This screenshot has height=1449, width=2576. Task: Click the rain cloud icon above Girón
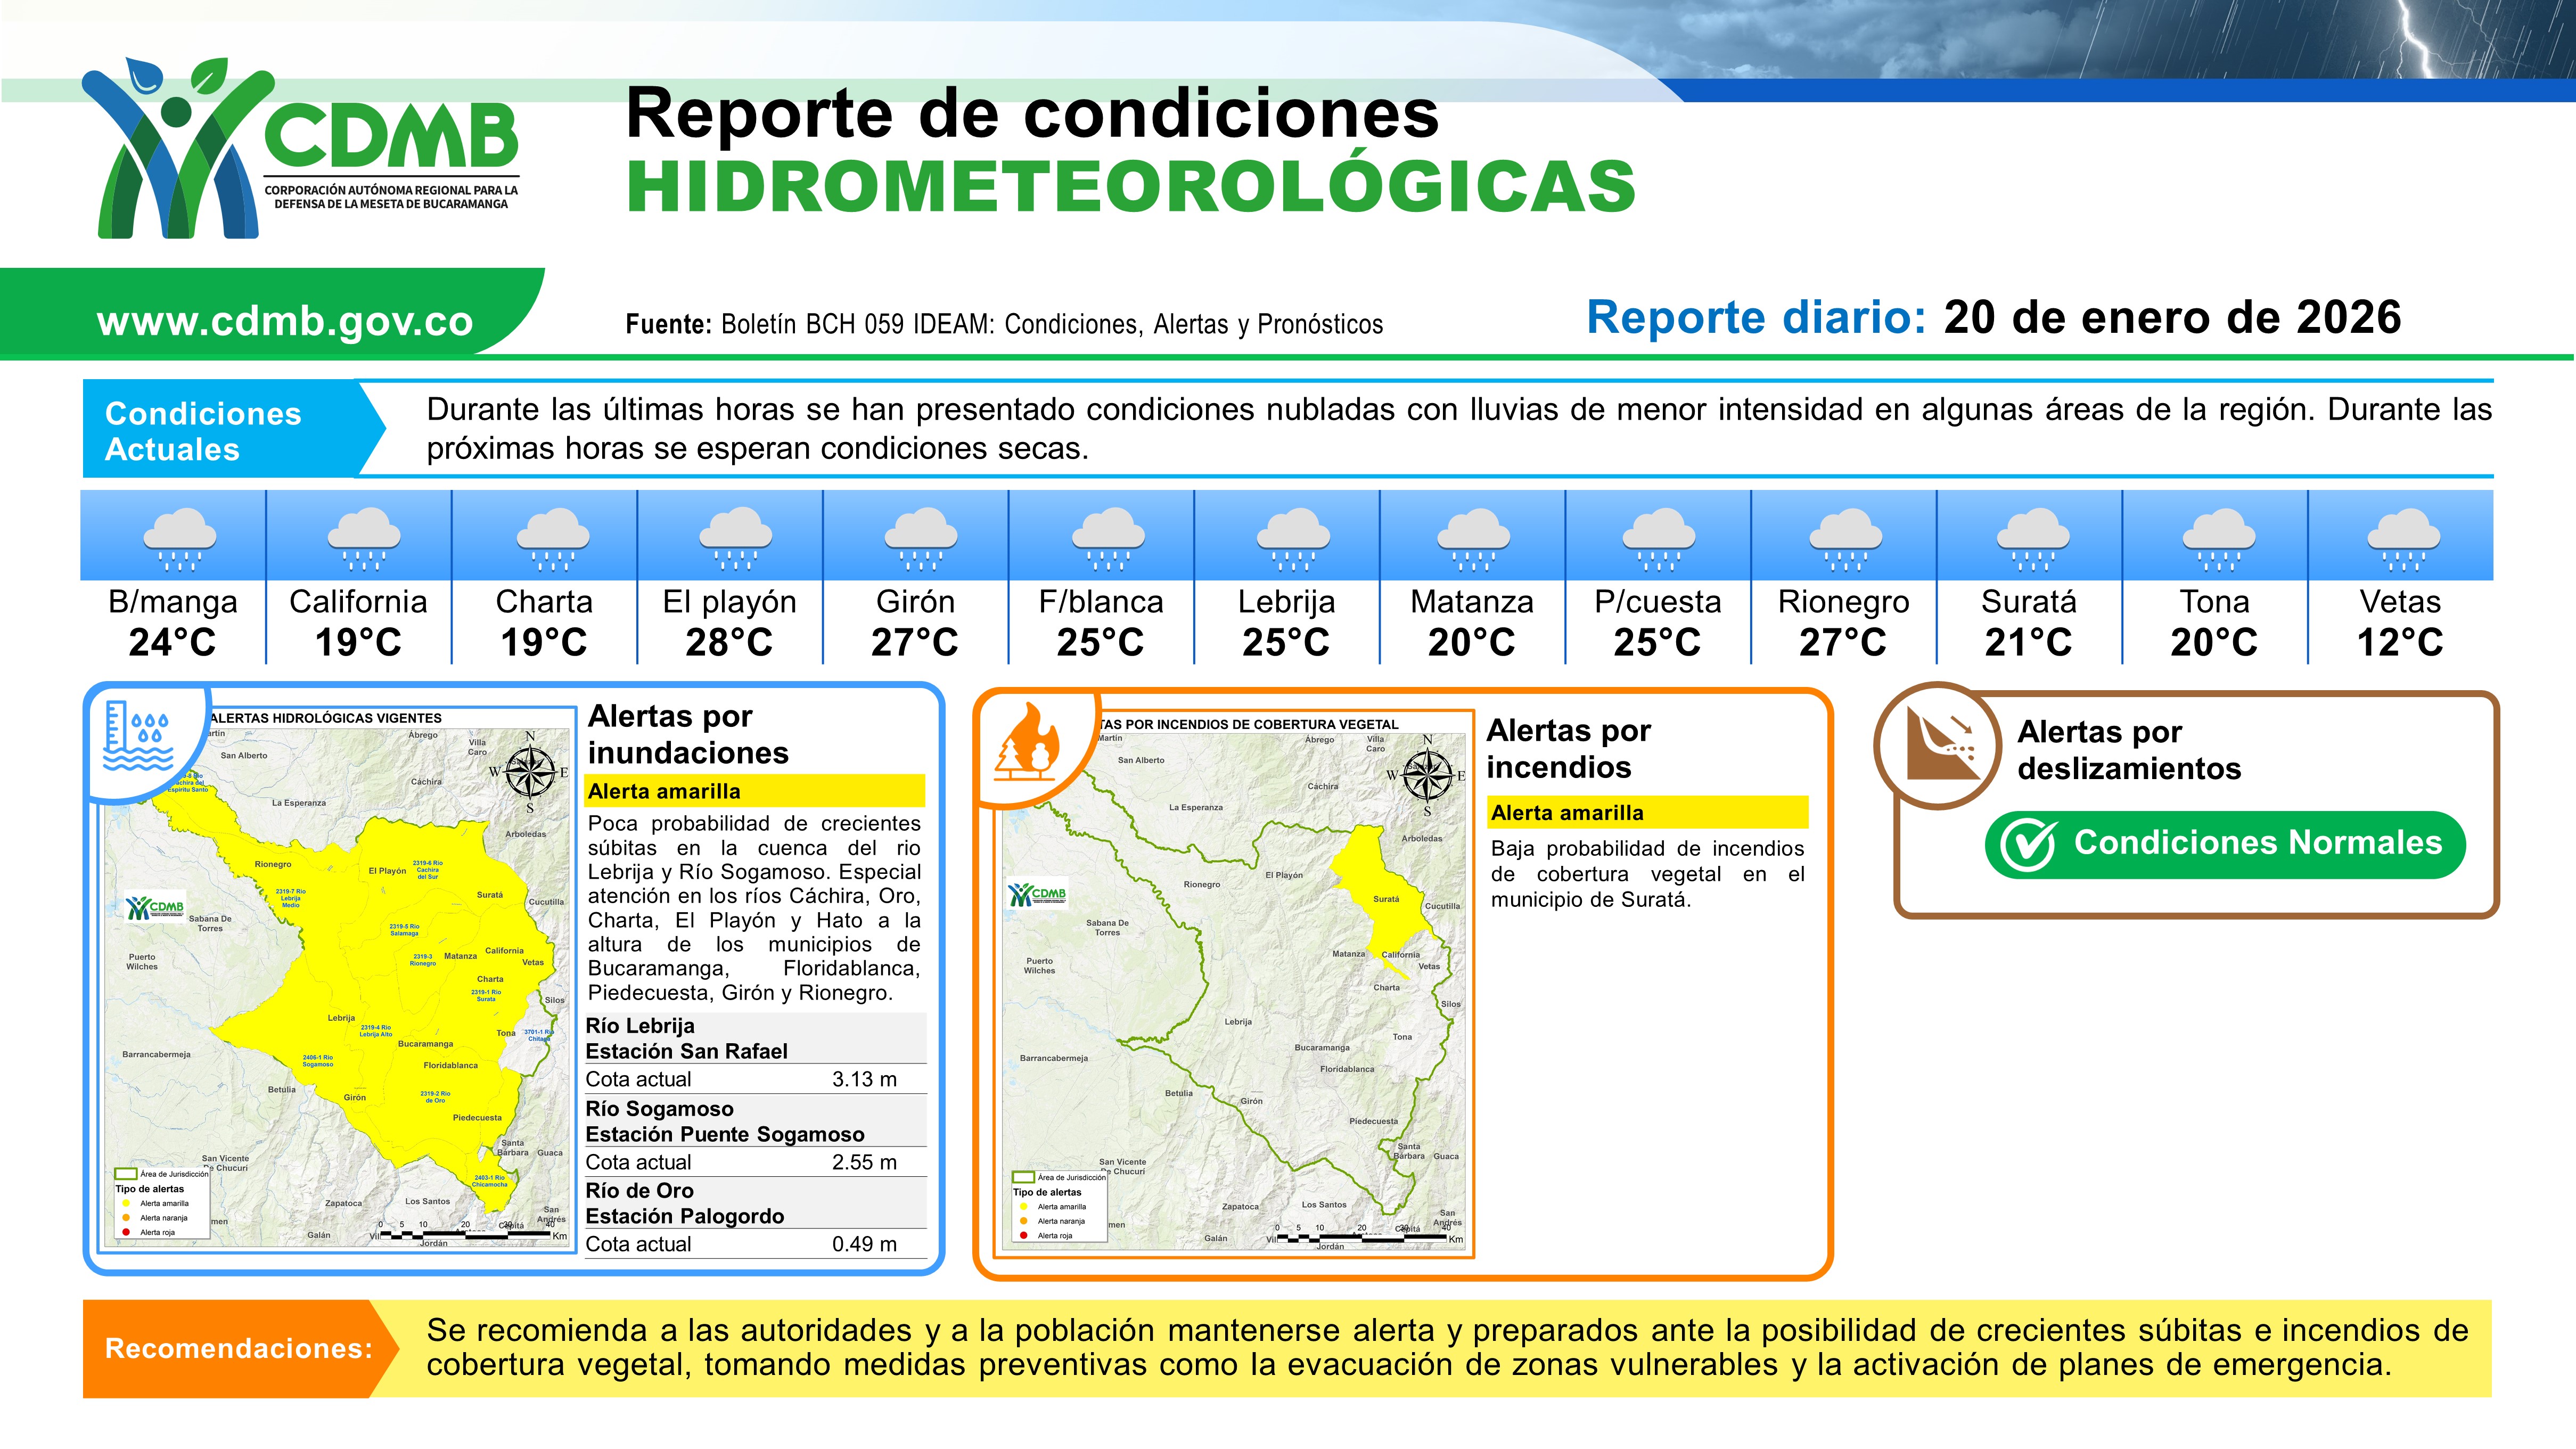pyautogui.click(x=920, y=539)
